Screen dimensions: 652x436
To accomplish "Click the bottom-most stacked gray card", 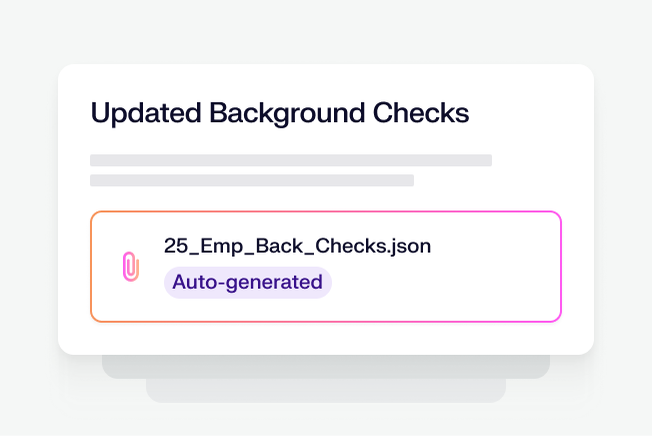I will point(326,391).
